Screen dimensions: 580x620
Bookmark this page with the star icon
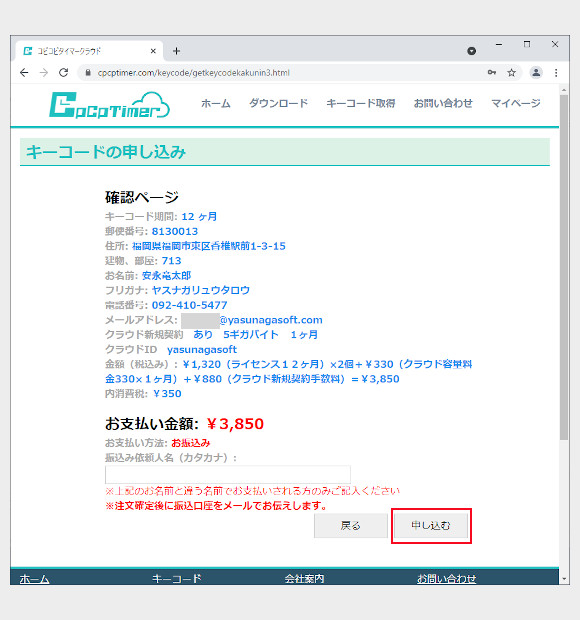[x=512, y=73]
